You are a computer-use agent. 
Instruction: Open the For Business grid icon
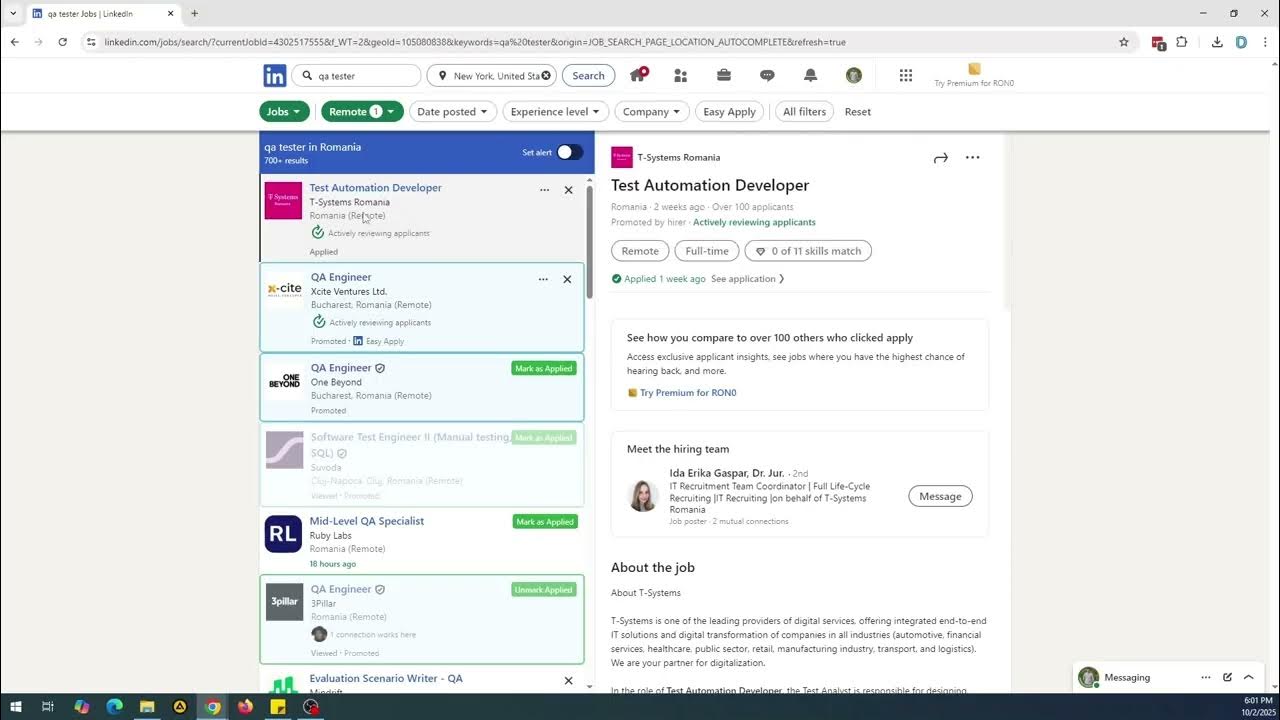(905, 75)
